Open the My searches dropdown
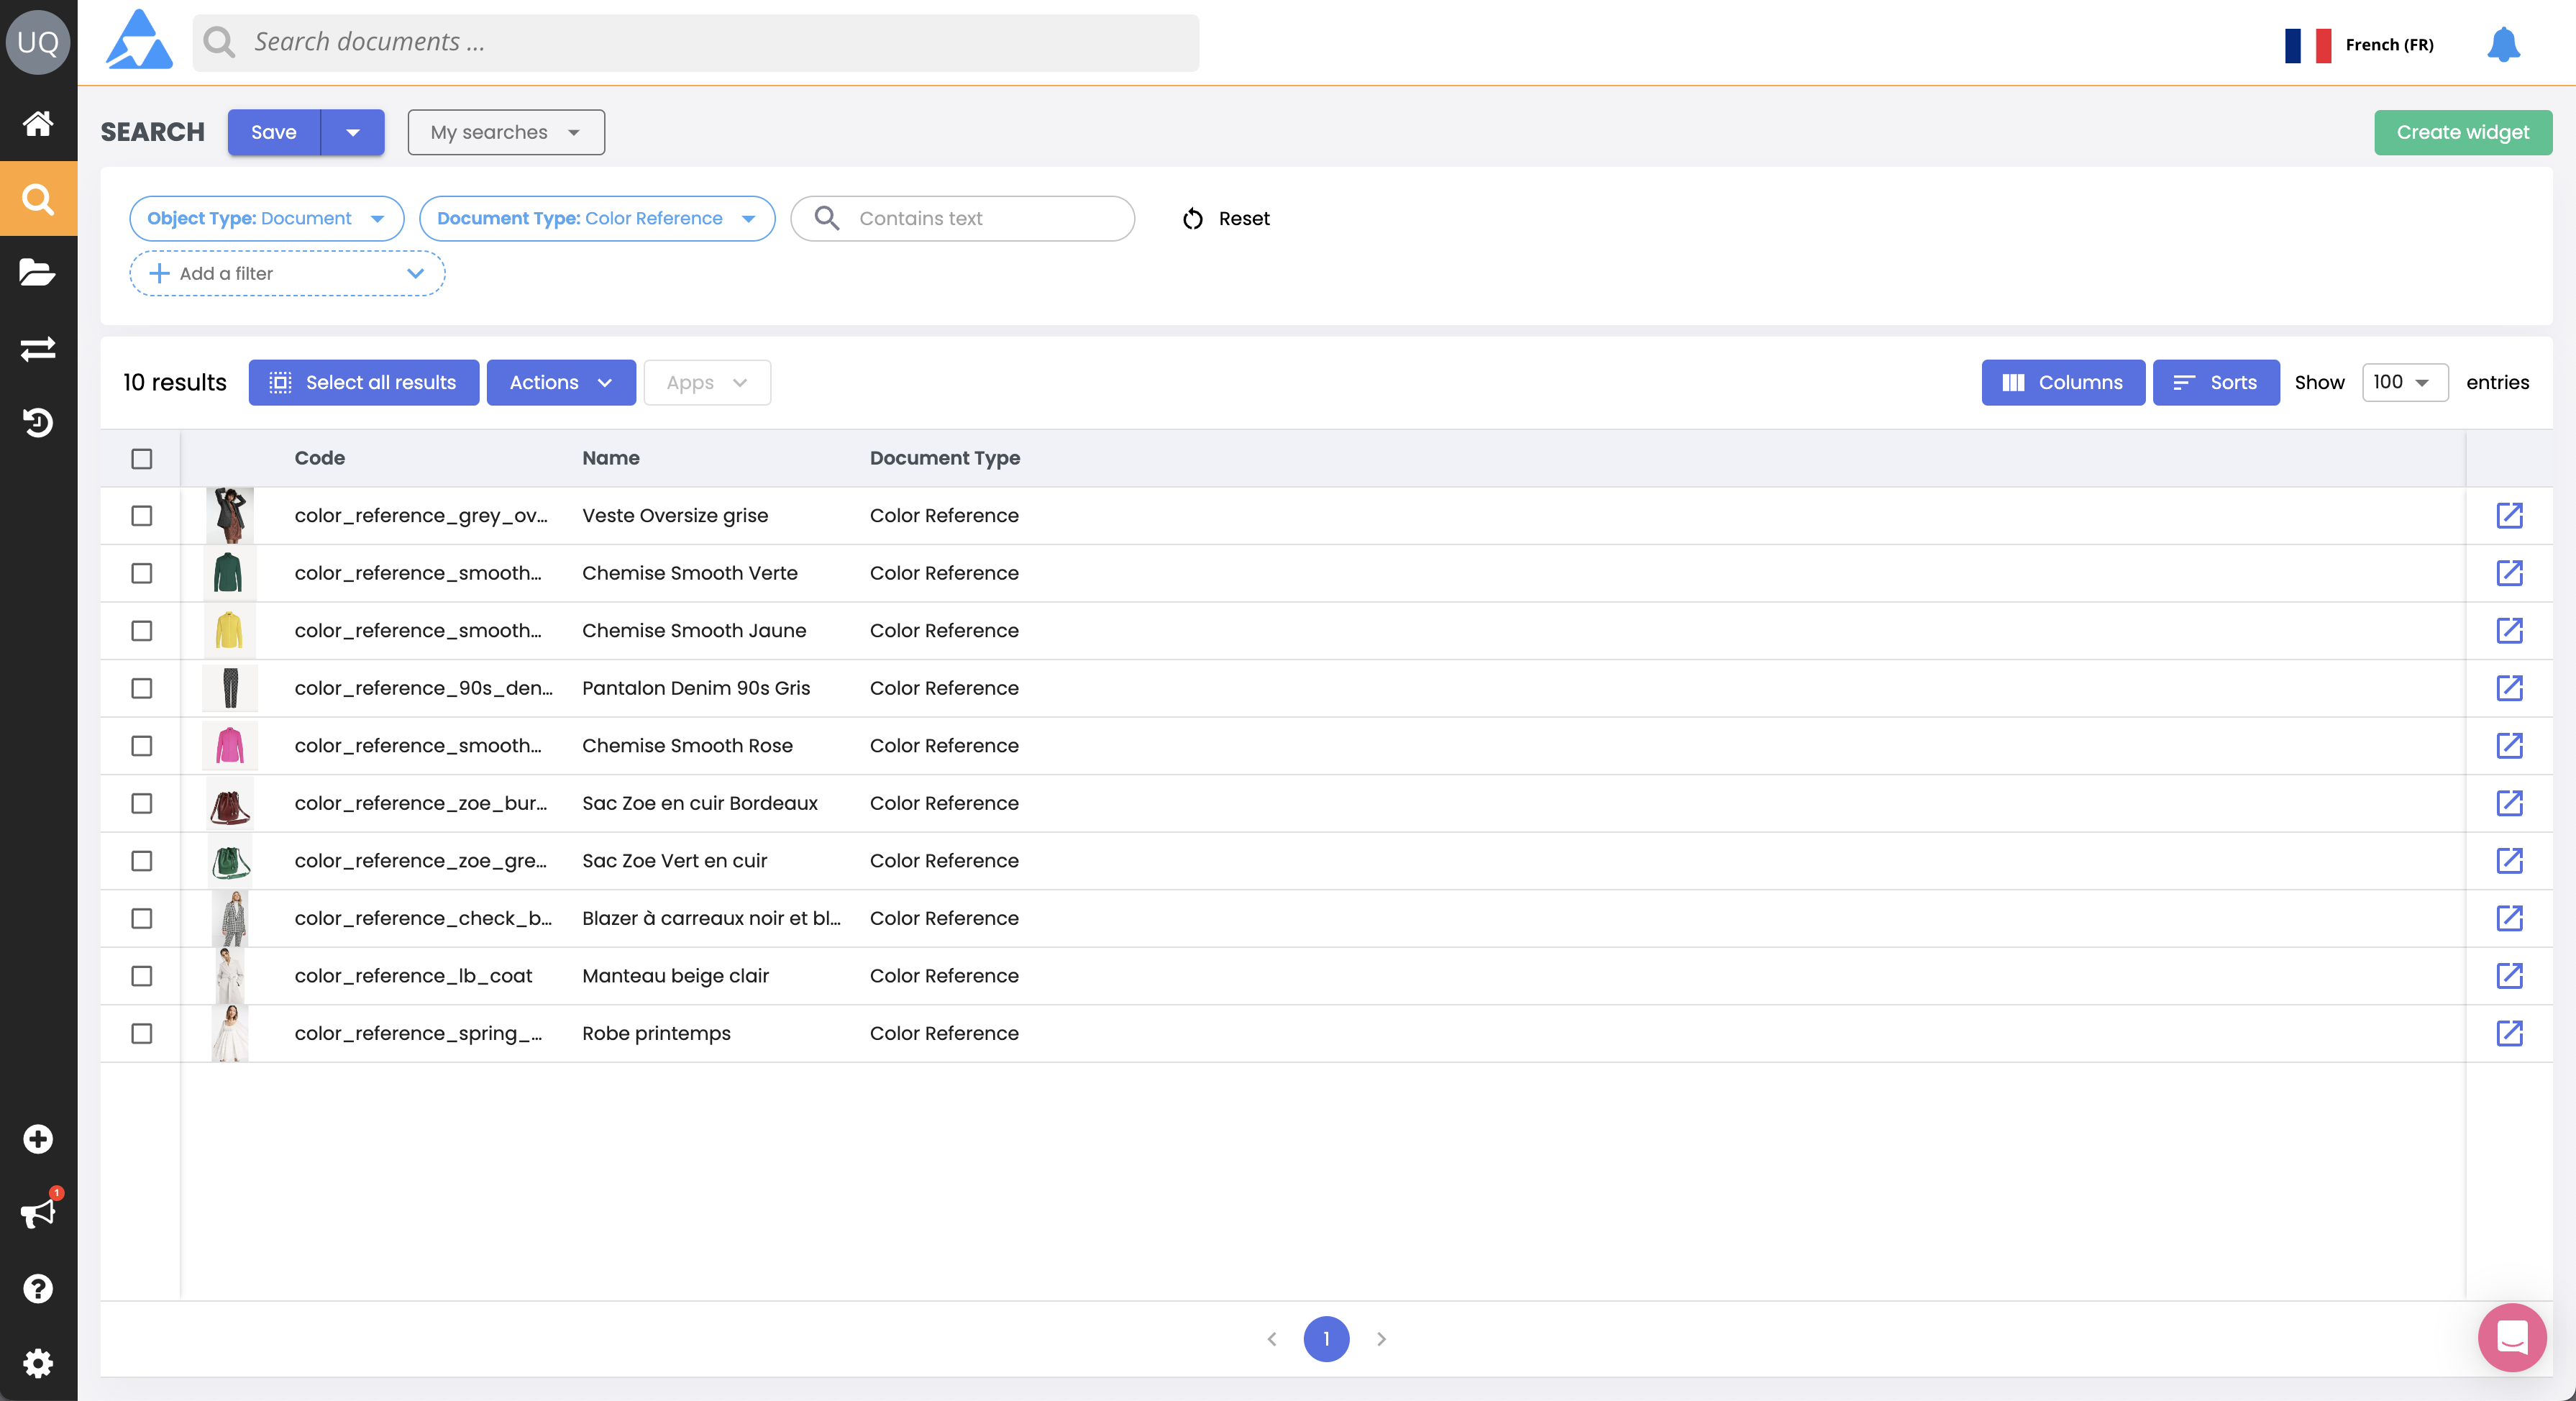The image size is (2576, 1401). click(x=506, y=132)
